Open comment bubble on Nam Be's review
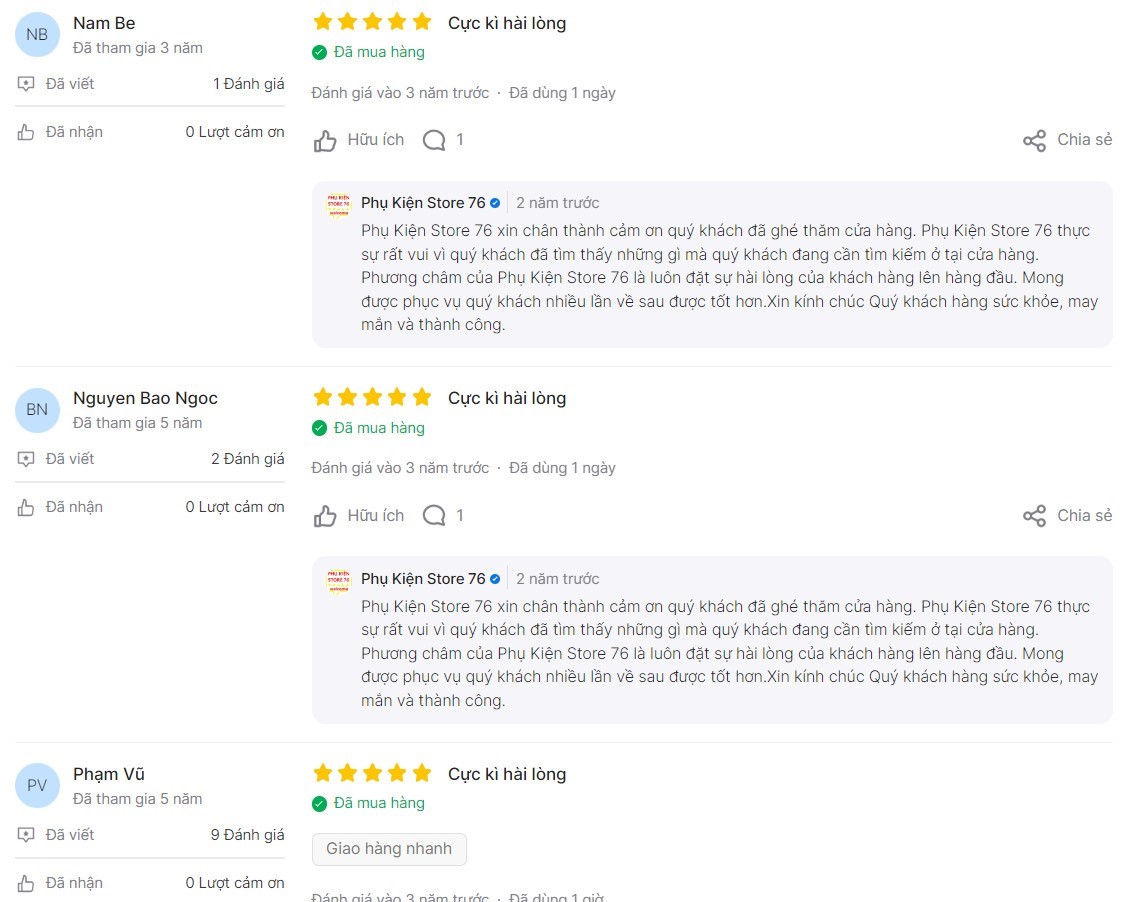 434,140
